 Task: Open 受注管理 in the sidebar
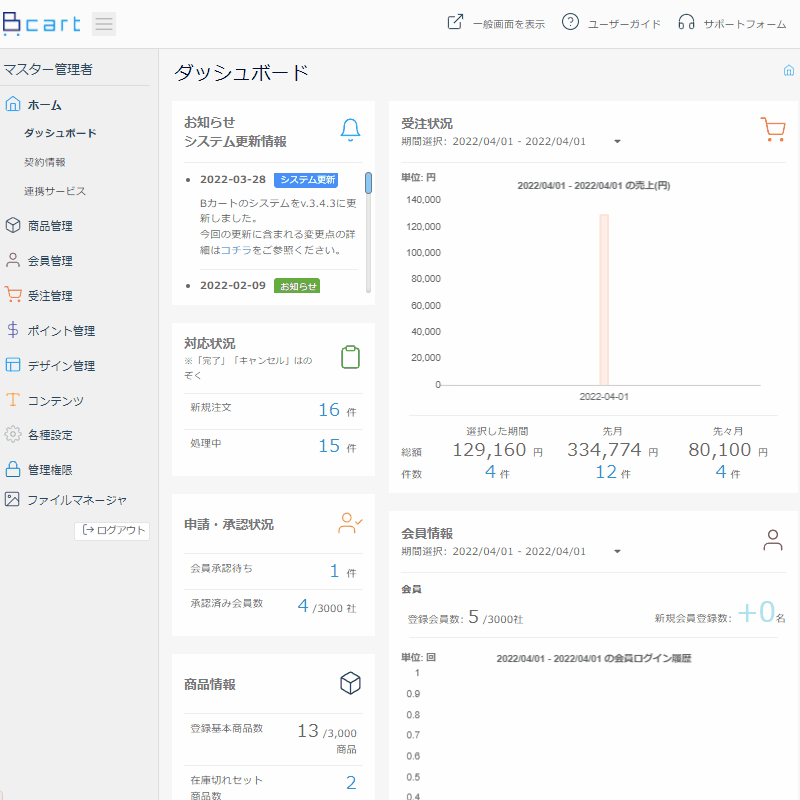(50, 295)
